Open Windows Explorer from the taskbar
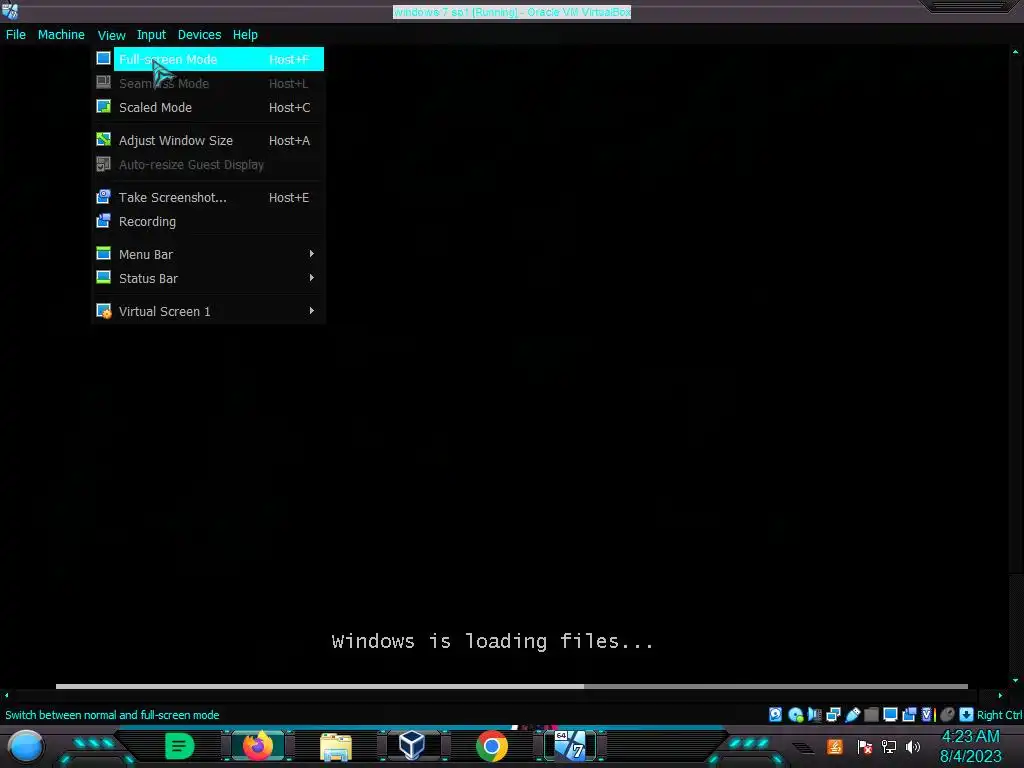 (336, 746)
